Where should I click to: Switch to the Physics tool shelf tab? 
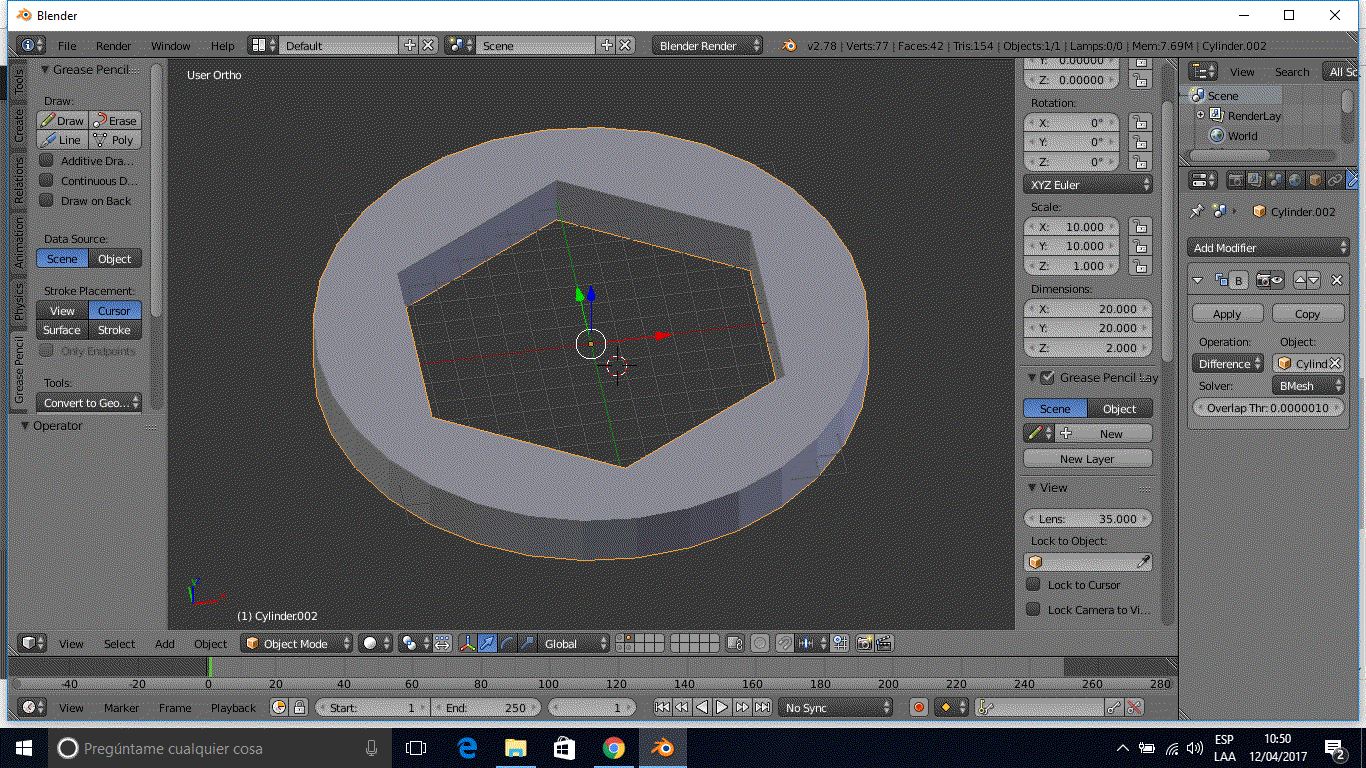click(19, 302)
